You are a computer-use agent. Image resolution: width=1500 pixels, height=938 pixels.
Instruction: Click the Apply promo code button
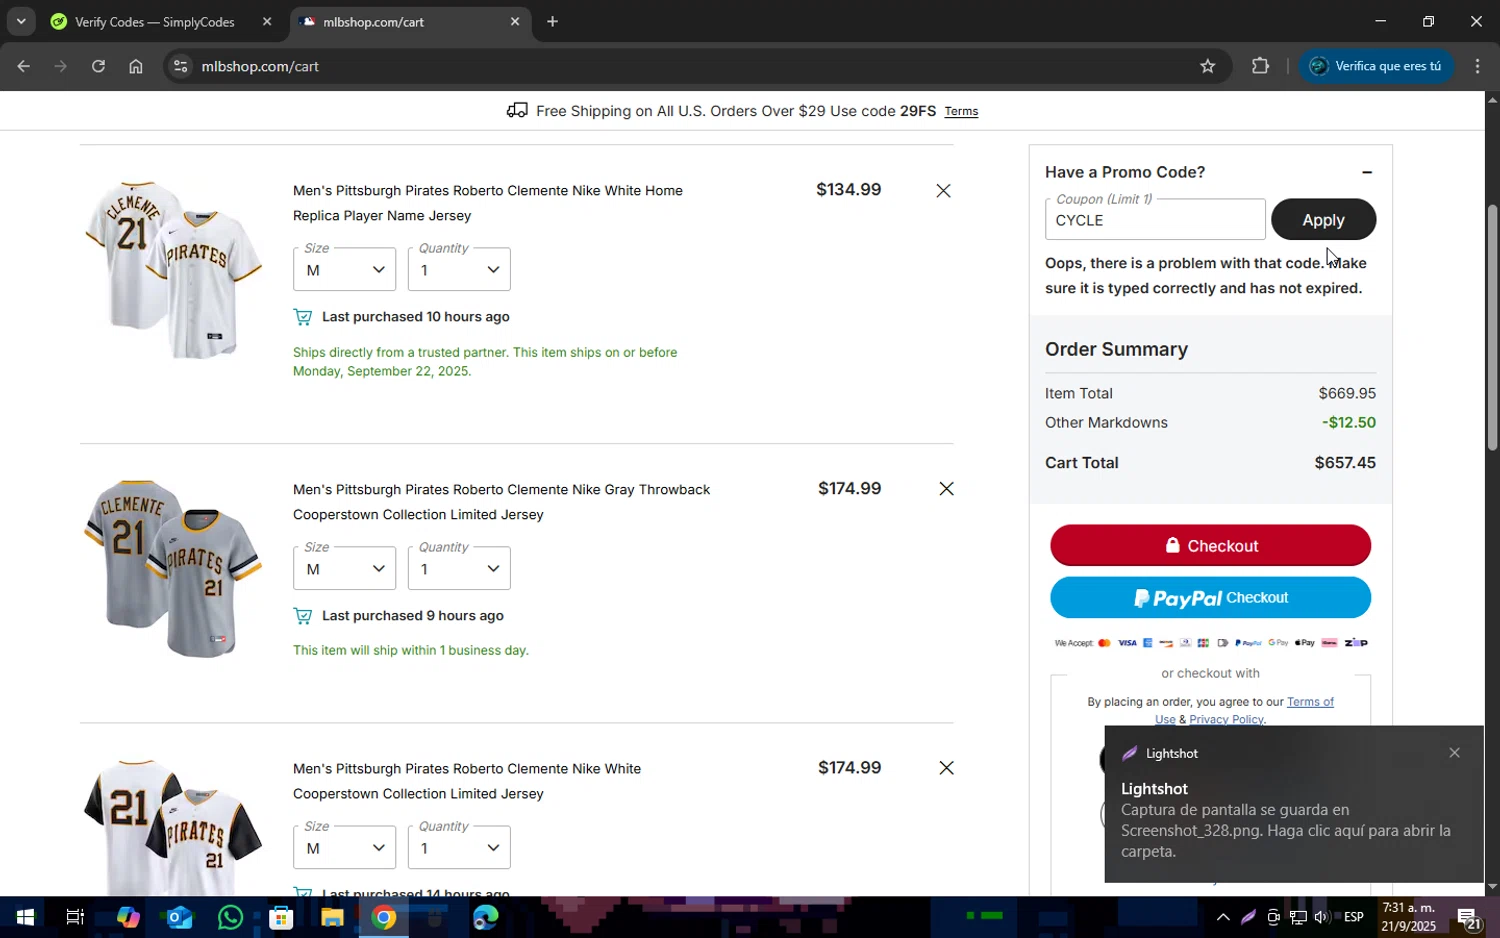pyautogui.click(x=1323, y=220)
